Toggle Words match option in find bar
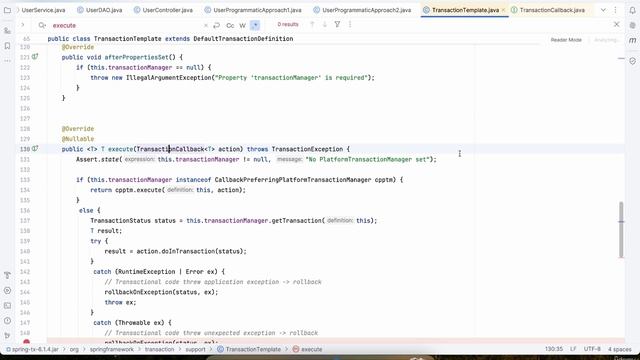 pos(242,25)
